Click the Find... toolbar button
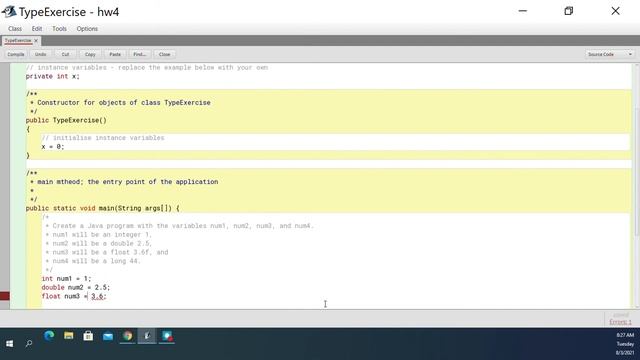 click(140, 54)
